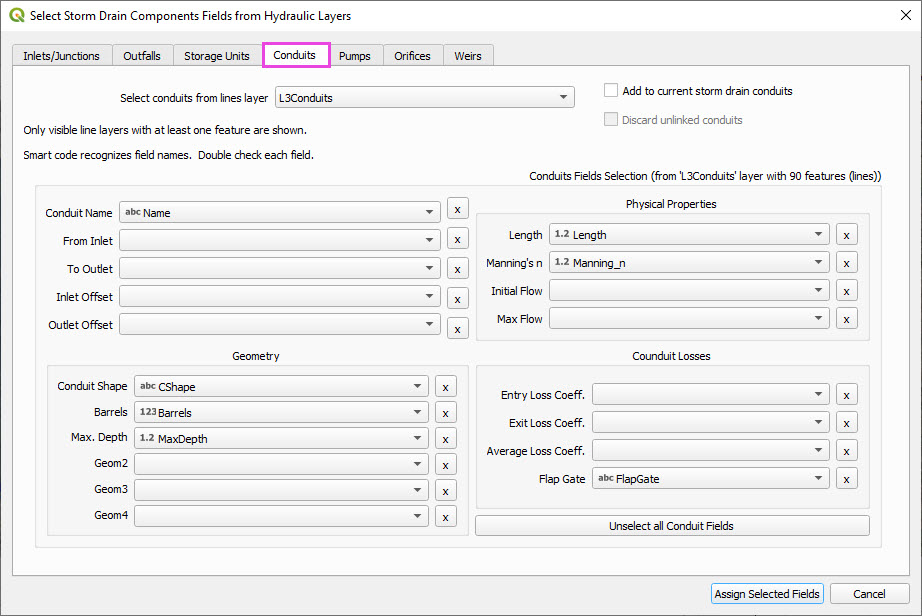Switch to the Inlets/Junctions tab

[x=62, y=56]
